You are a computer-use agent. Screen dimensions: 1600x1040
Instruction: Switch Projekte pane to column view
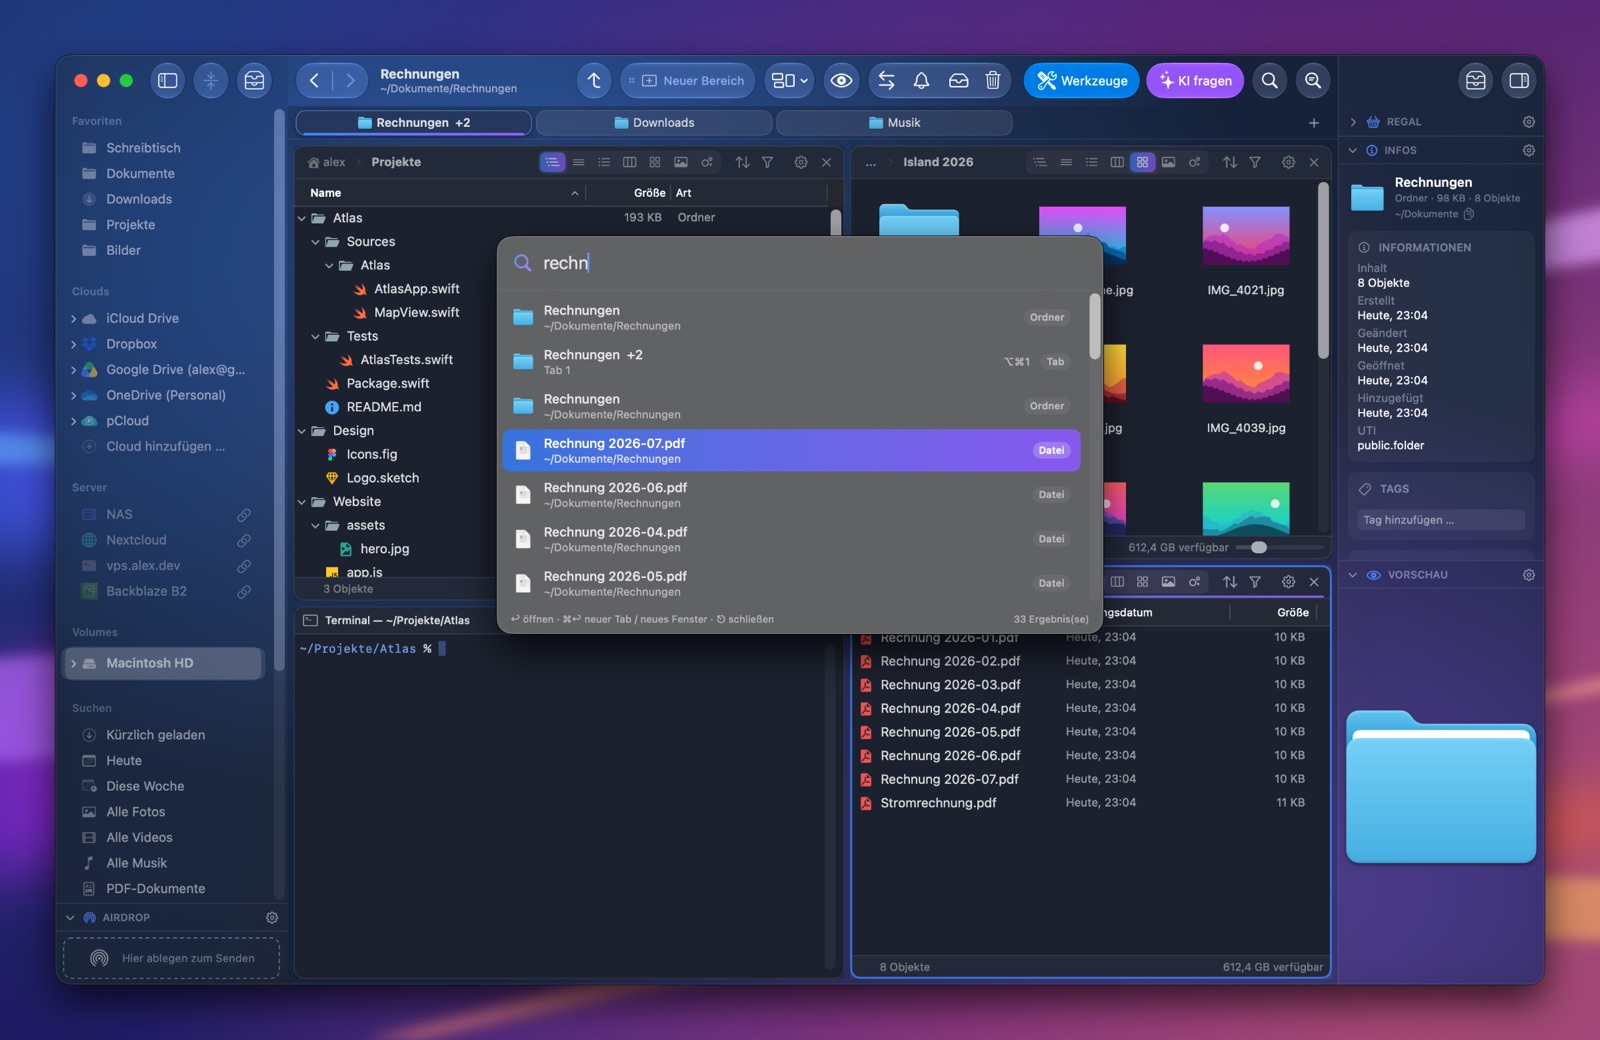click(x=630, y=162)
